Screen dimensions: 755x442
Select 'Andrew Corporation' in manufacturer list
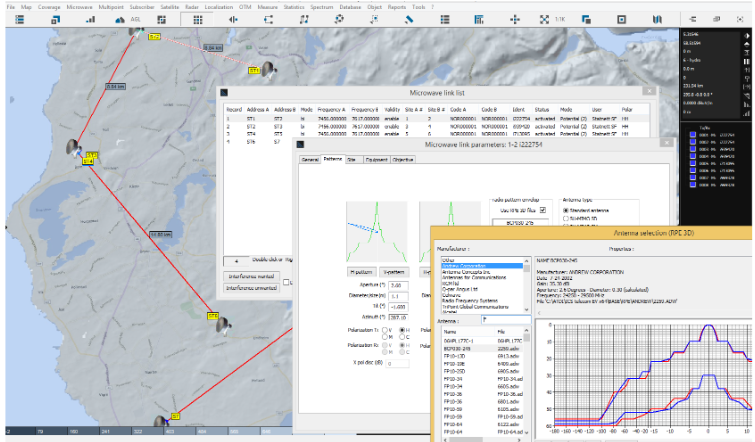463,265
